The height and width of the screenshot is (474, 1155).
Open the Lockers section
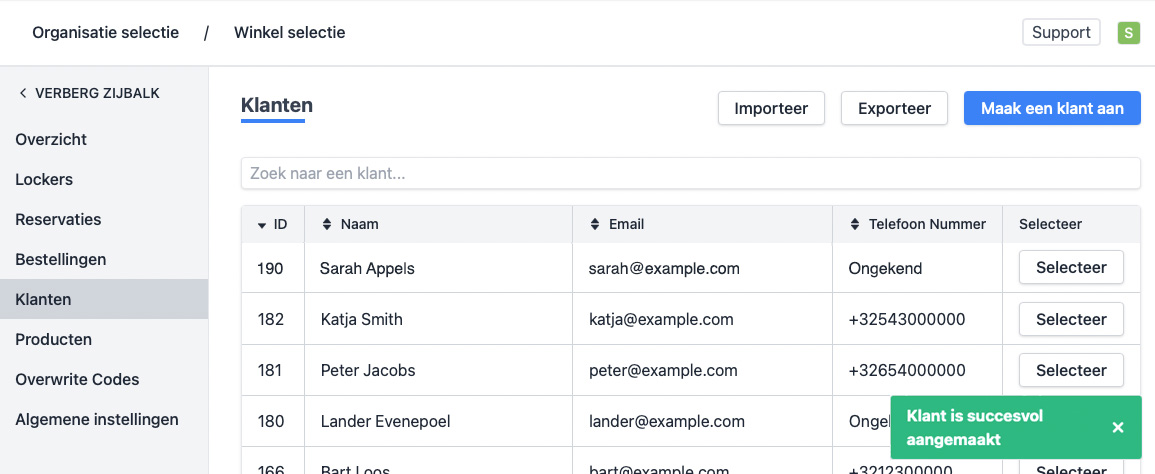click(44, 180)
